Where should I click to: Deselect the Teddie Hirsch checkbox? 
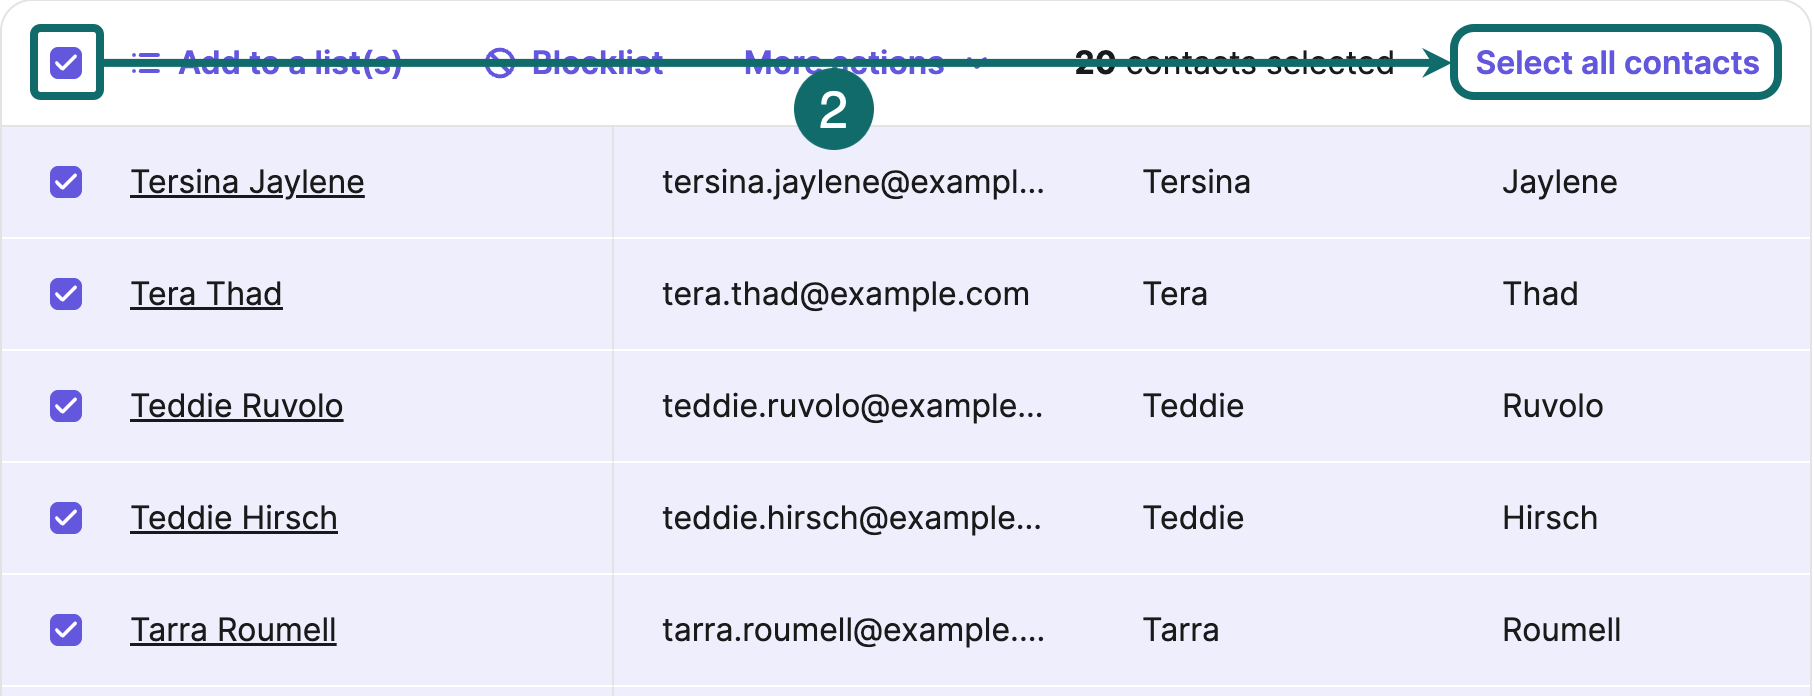tap(66, 518)
